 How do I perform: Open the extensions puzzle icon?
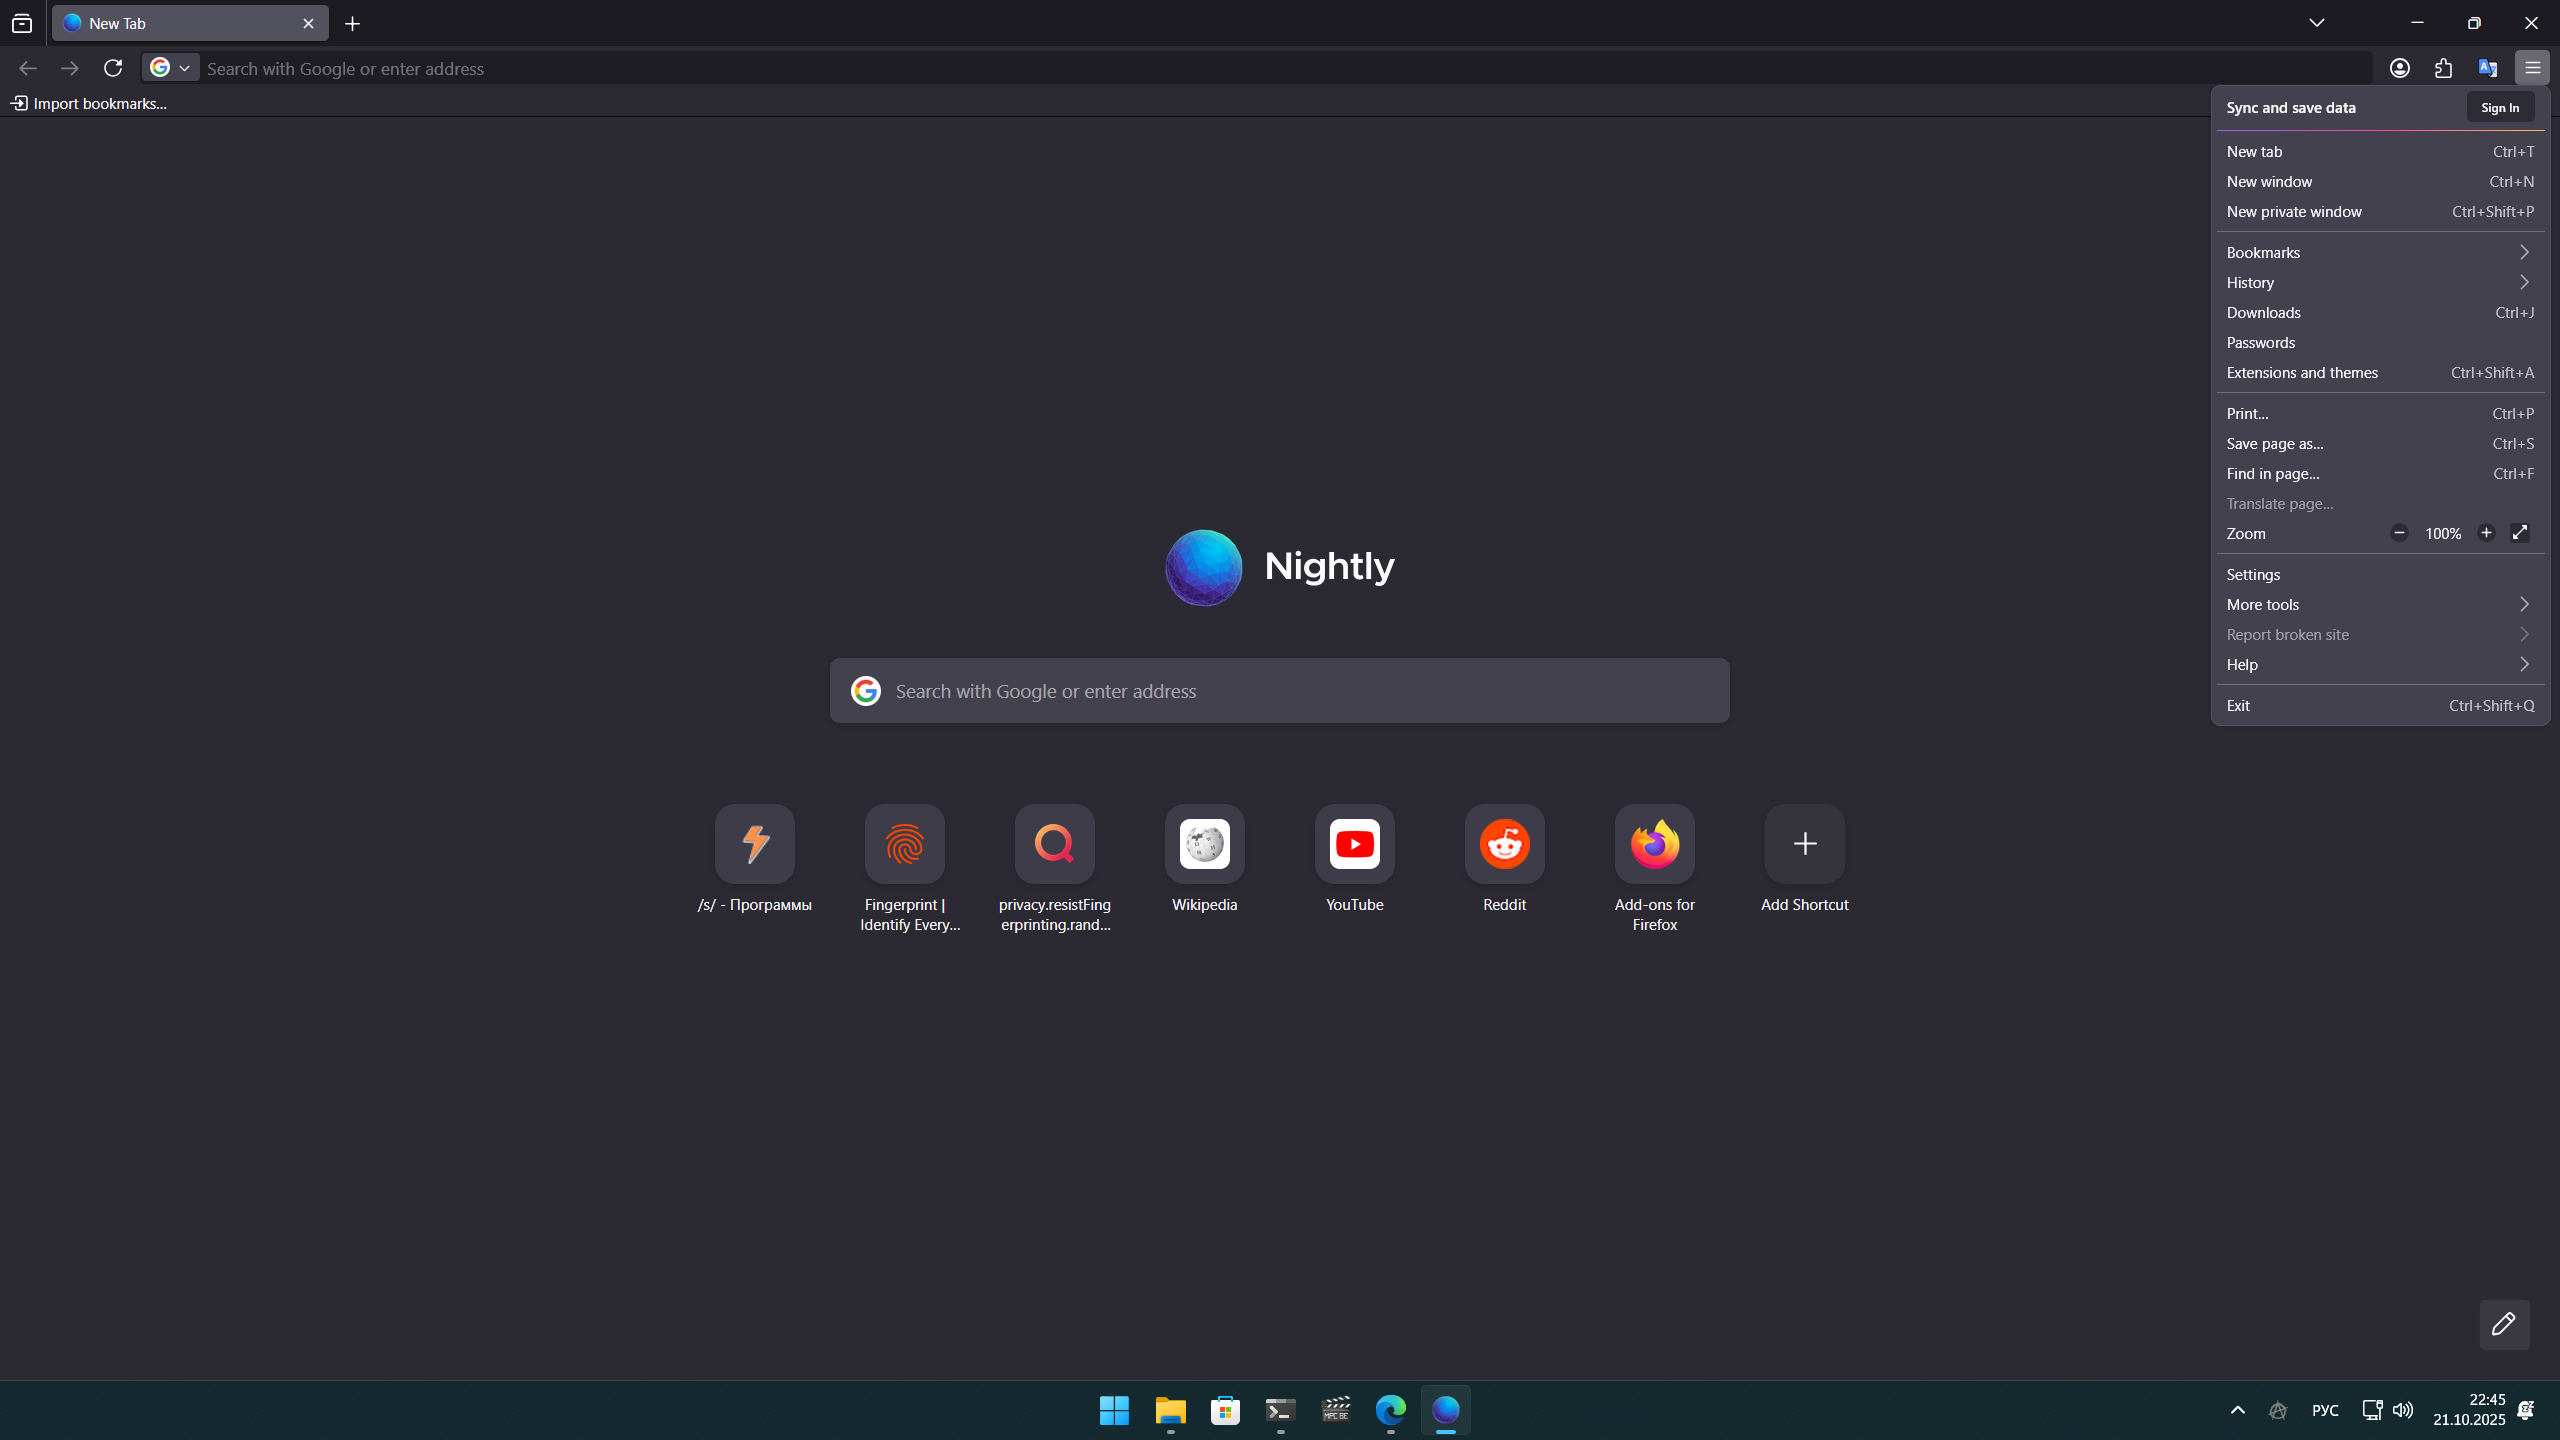pyautogui.click(x=2443, y=67)
